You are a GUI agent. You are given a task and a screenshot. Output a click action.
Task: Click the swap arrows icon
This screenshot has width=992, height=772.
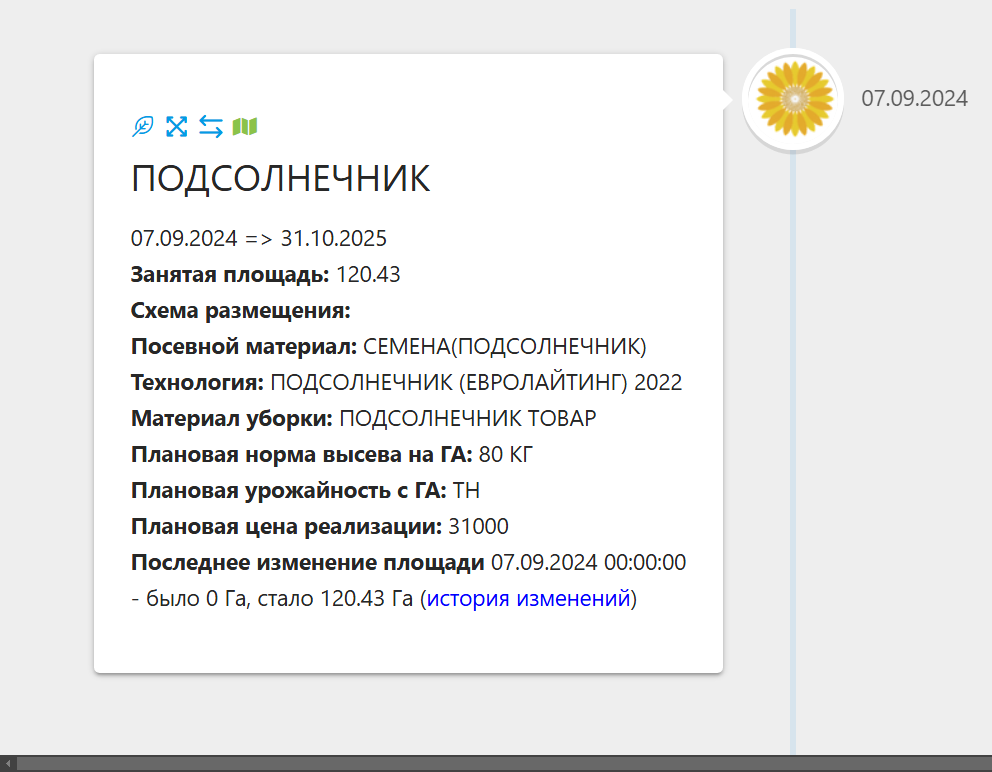tap(211, 127)
